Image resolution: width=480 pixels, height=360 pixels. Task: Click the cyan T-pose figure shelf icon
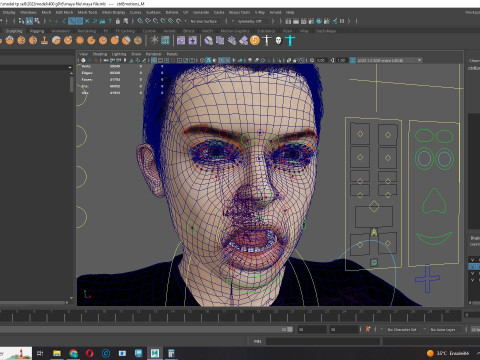coord(290,41)
